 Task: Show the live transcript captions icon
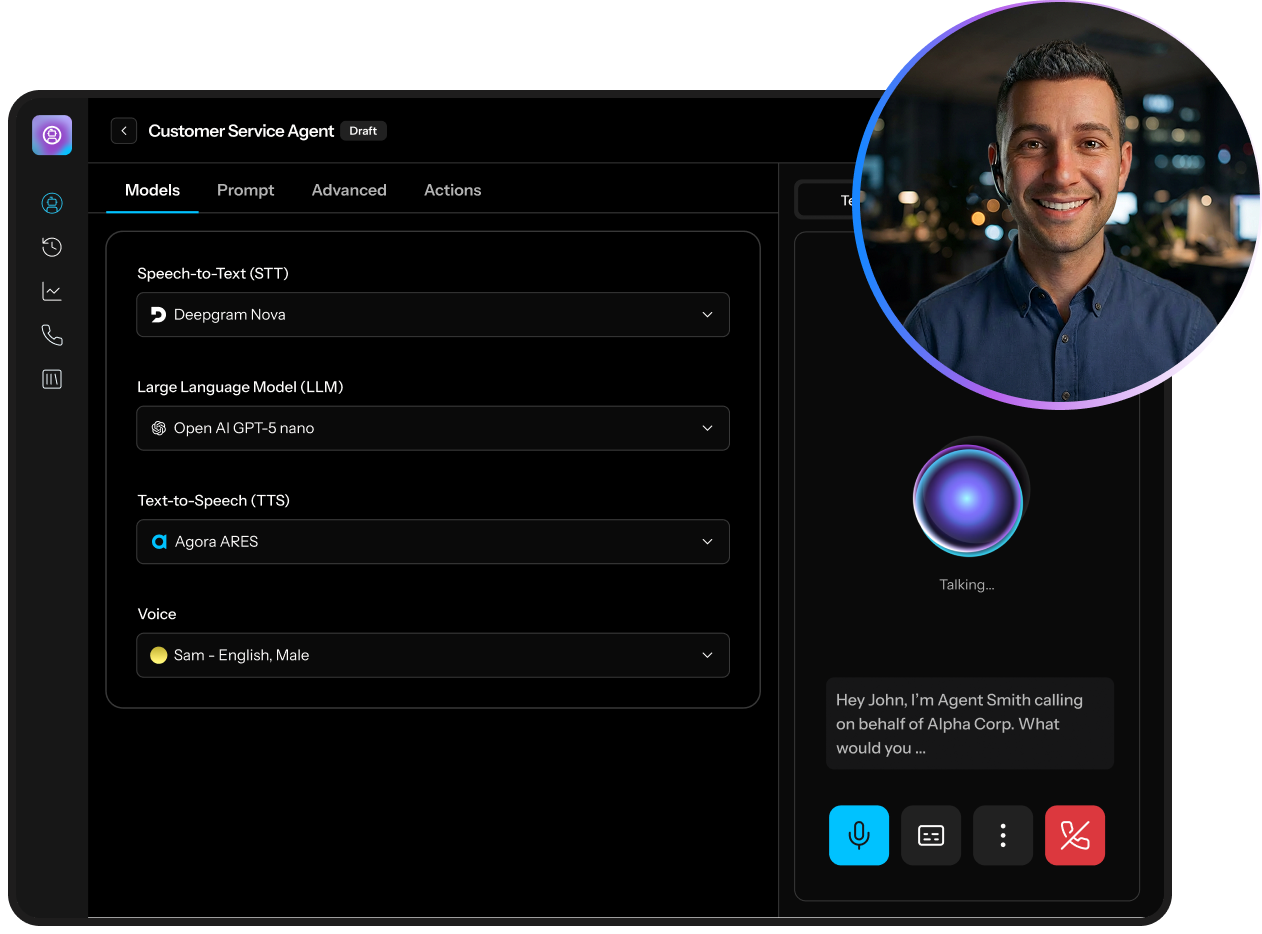[x=930, y=835]
